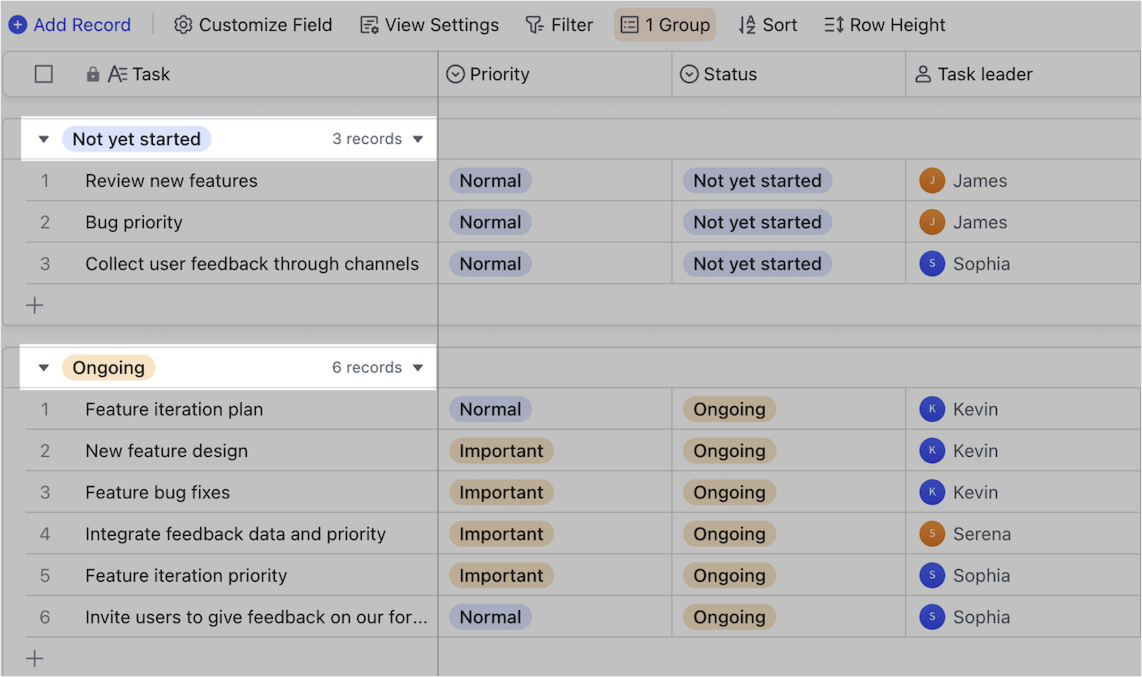Viewport: 1142px width, 677px height.
Task: Click Kevin avatar in New feature design row
Action: click(932, 451)
